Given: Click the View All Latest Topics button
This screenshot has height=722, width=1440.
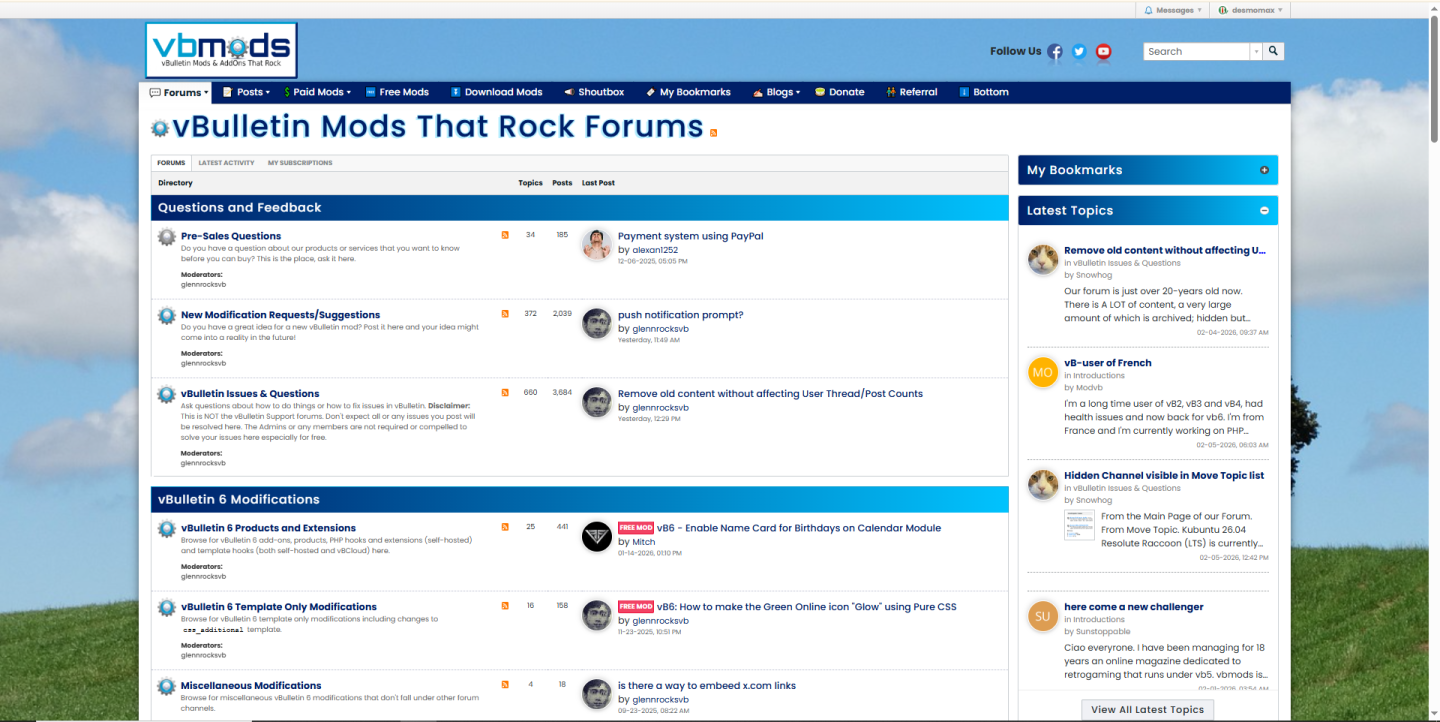Looking at the screenshot, I should [x=1147, y=710].
